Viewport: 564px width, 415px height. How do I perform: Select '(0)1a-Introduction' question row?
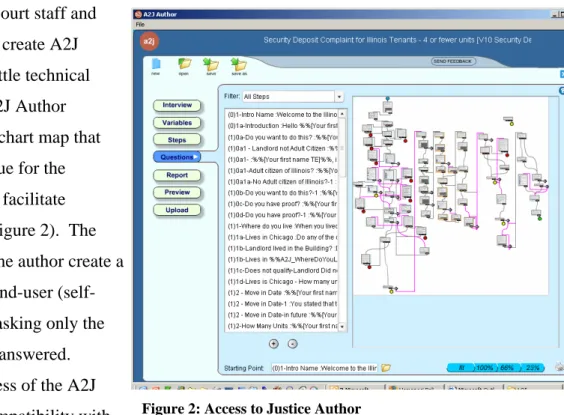point(282,126)
